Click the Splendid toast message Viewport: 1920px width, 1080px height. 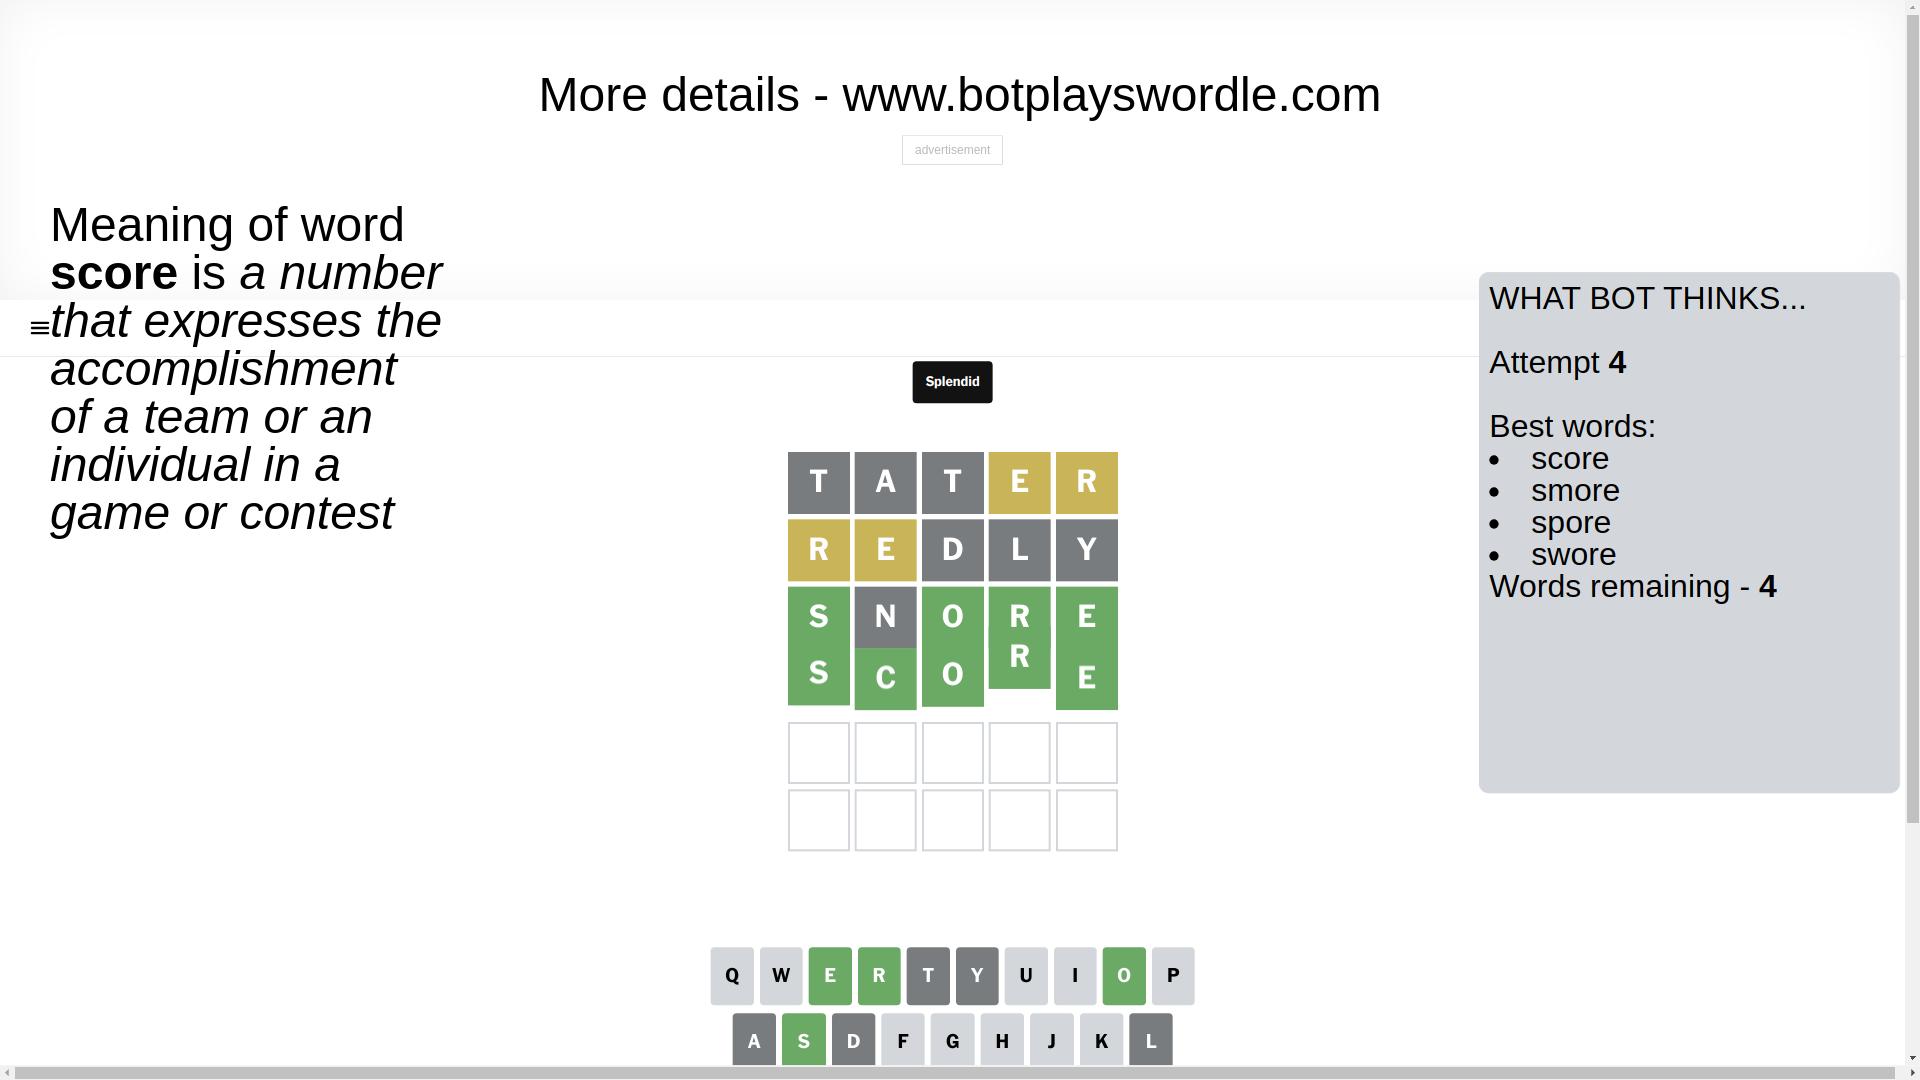pyautogui.click(x=952, y=382)
